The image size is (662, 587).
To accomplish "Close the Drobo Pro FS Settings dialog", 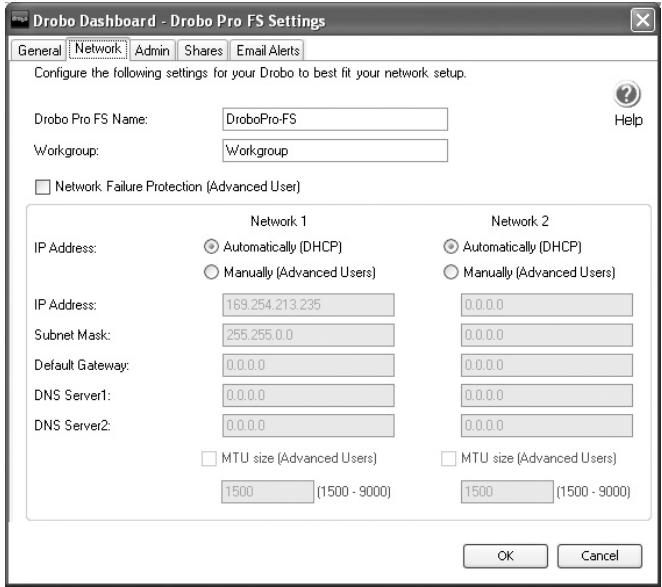I will (643, 20).
